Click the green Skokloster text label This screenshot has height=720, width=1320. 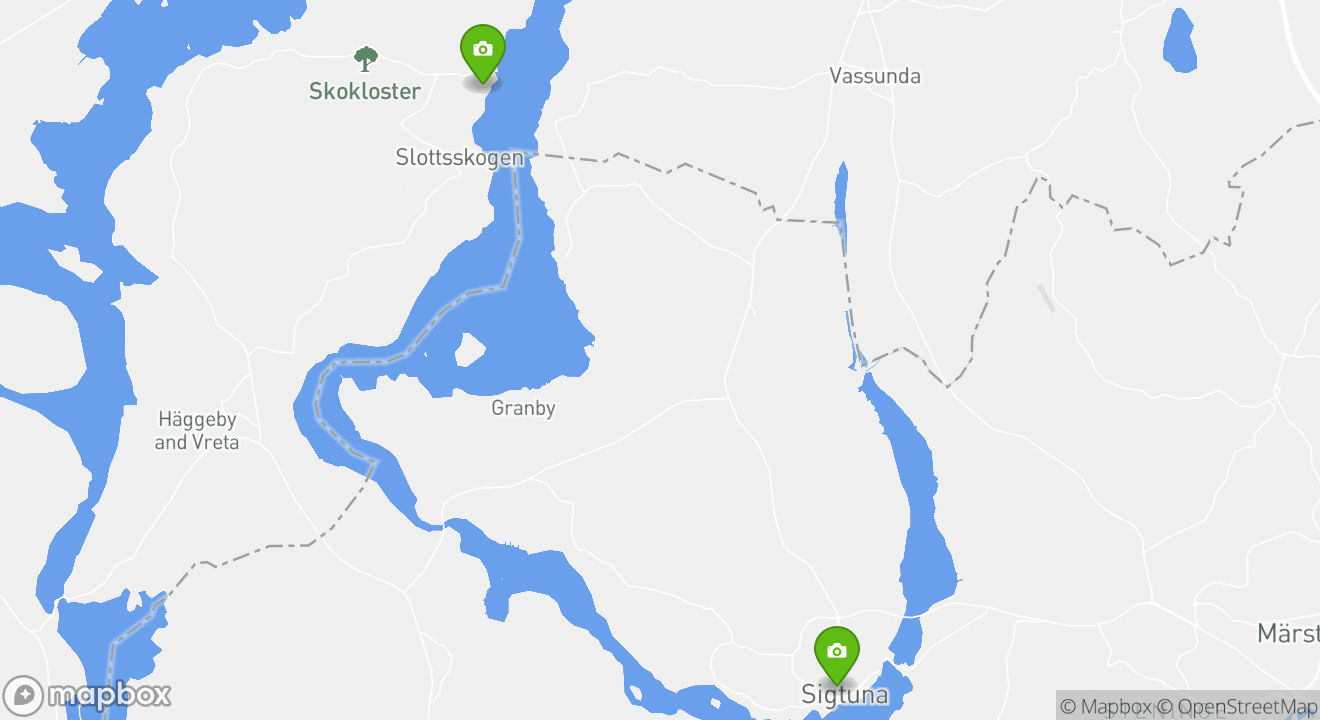[364, 91]
